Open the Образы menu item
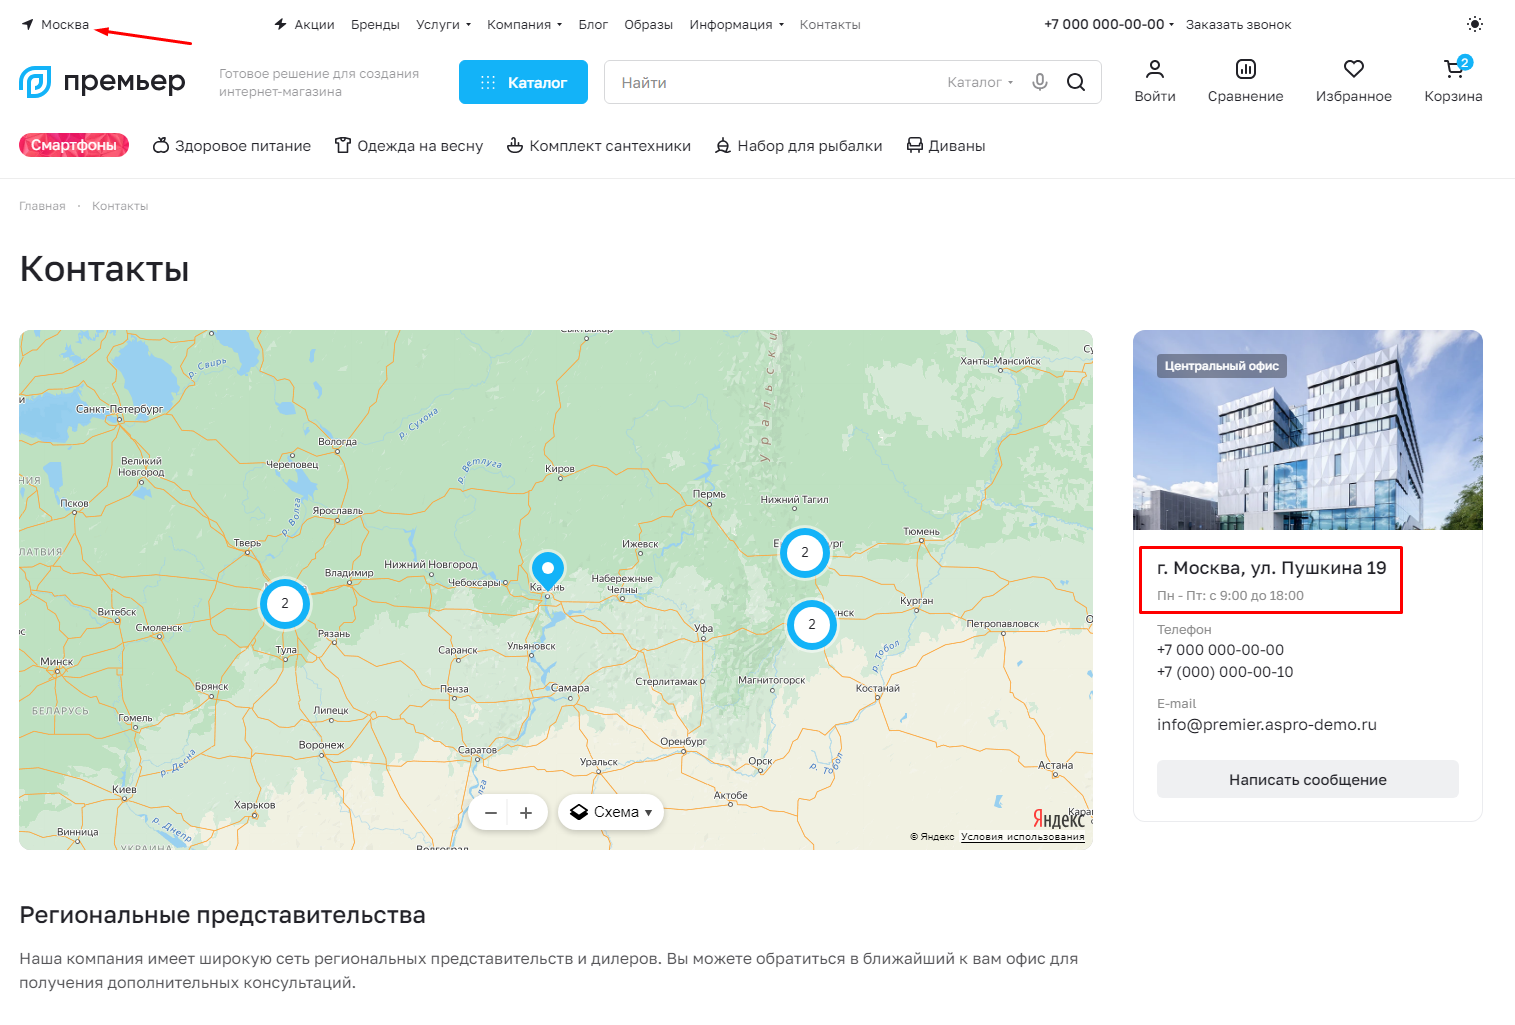 [648, 24]
